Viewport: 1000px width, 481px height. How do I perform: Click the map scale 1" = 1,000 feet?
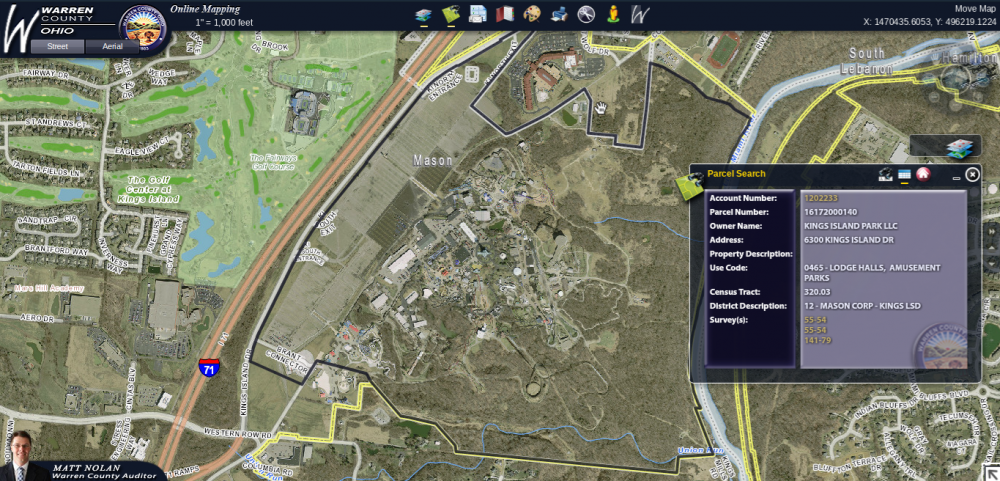coord(224,22)
